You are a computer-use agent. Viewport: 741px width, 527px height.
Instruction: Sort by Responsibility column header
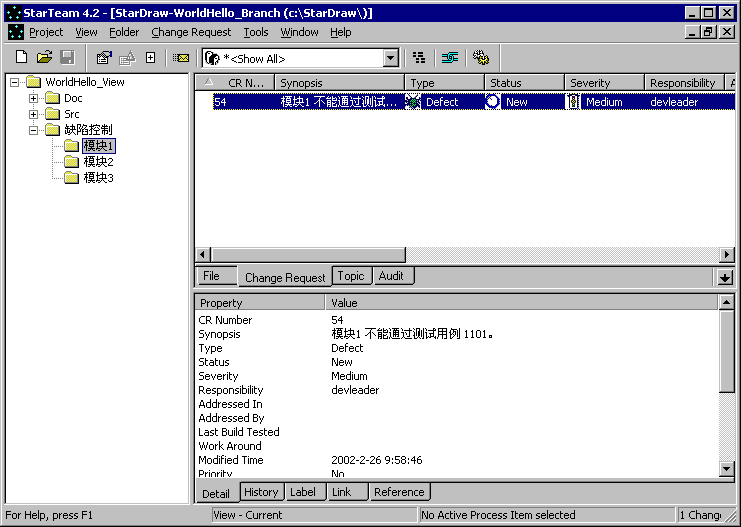(x=684, y=83)
